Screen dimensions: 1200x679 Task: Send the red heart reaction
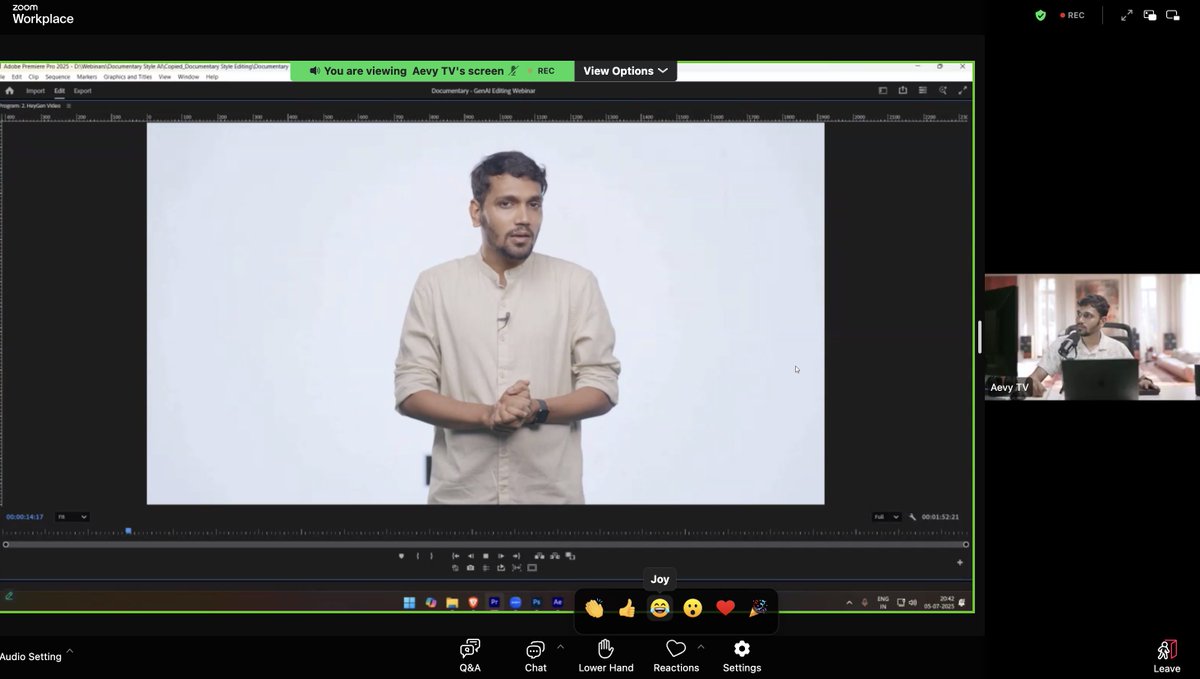pyautogui.click(x=725, y=608)
